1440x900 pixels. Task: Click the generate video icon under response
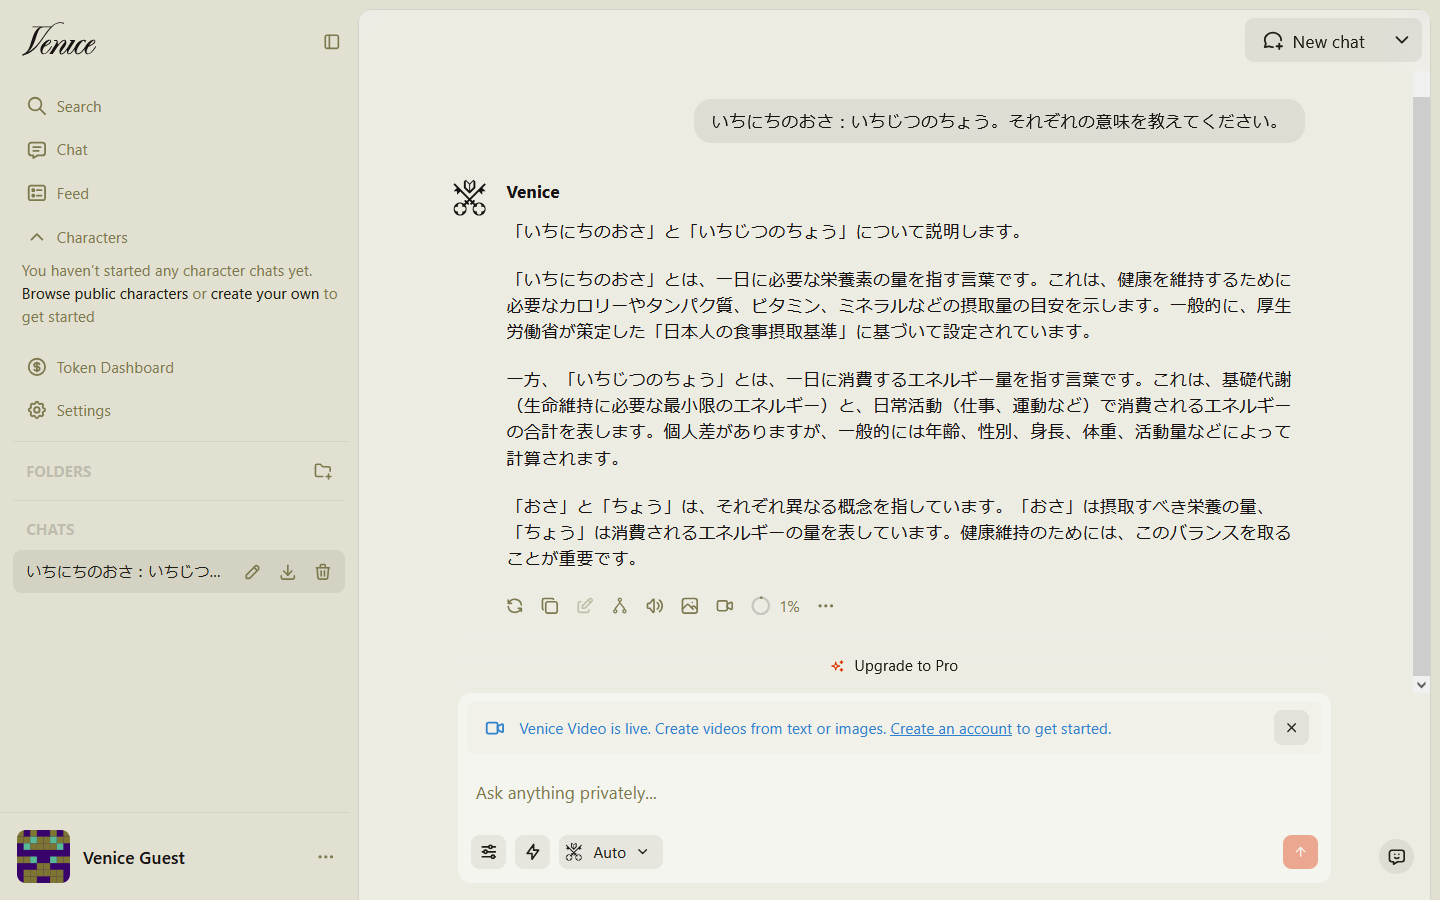725,606
